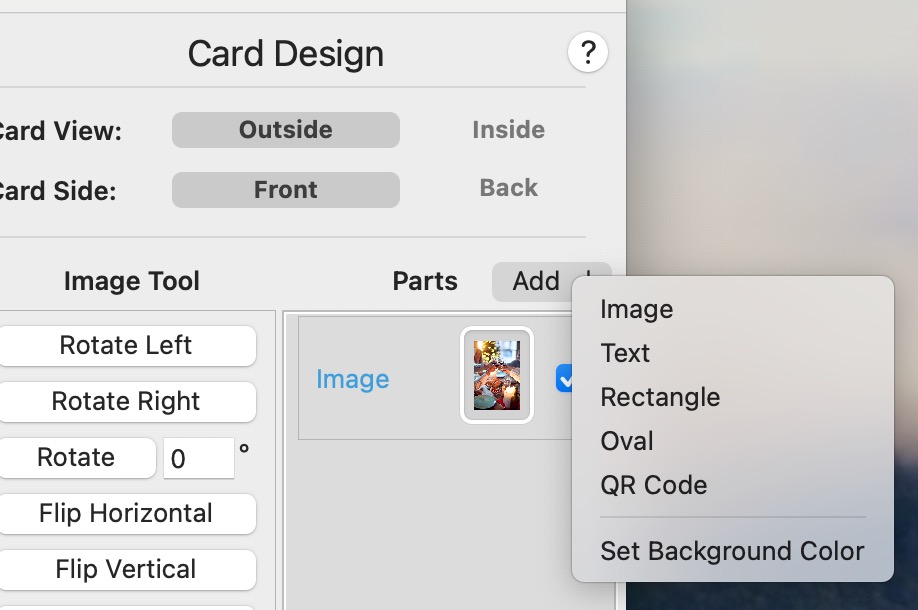This screenshot has width=918, height=610.
Task: Add a QR Code part
Action: pyautogui.click(x=654, y=485)
